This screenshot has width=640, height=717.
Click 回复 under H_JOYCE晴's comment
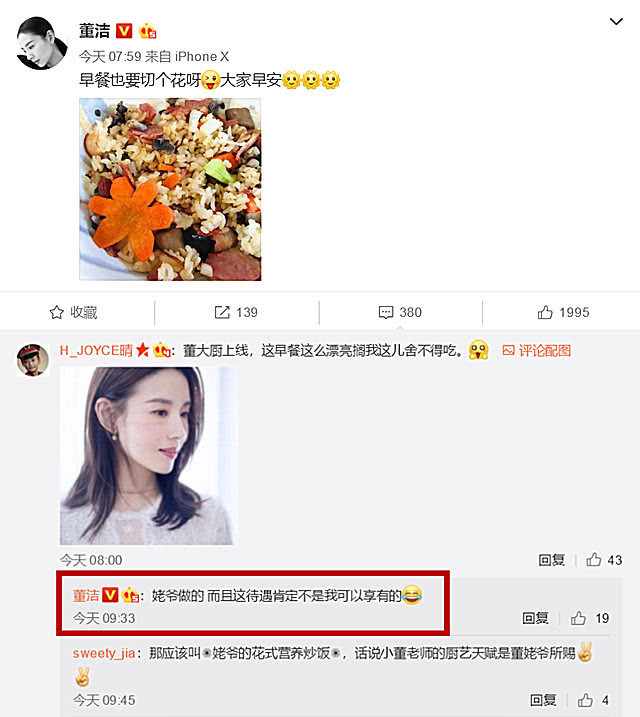pos(551,560)
